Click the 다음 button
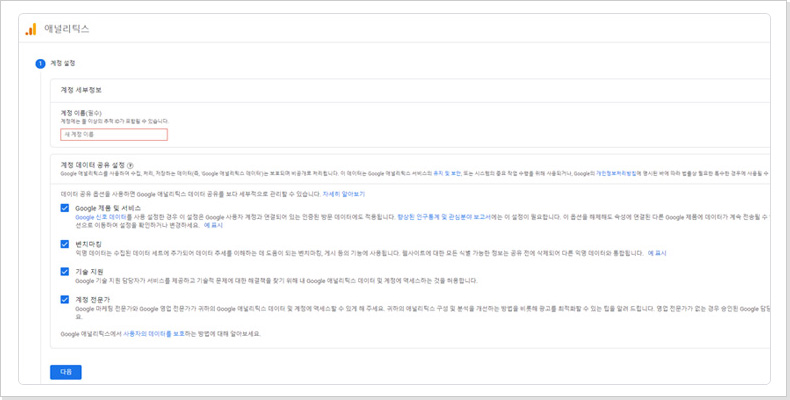 click(x=66, y=372)
